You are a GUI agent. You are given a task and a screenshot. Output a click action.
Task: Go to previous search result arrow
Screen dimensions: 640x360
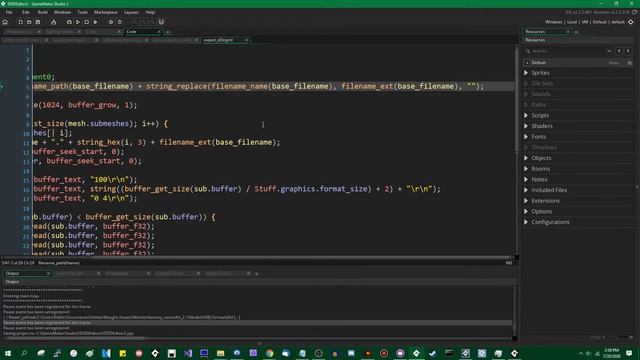619,51
